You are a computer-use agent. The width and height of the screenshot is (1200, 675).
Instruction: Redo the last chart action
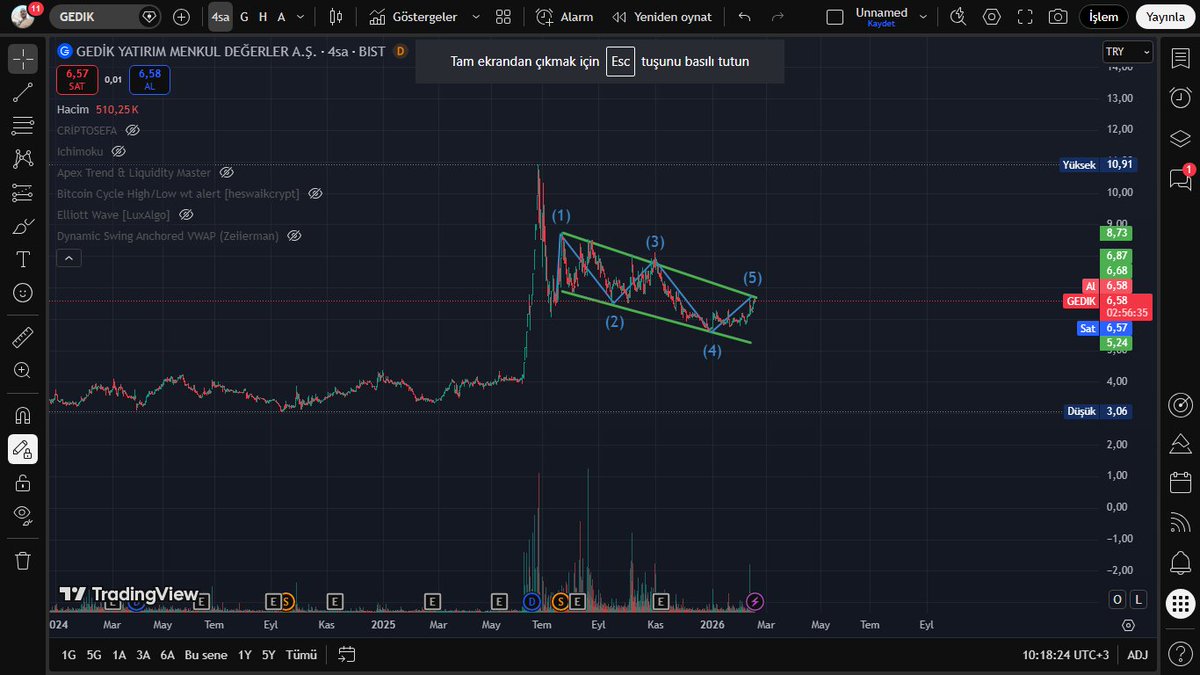(x=777, y=17)
